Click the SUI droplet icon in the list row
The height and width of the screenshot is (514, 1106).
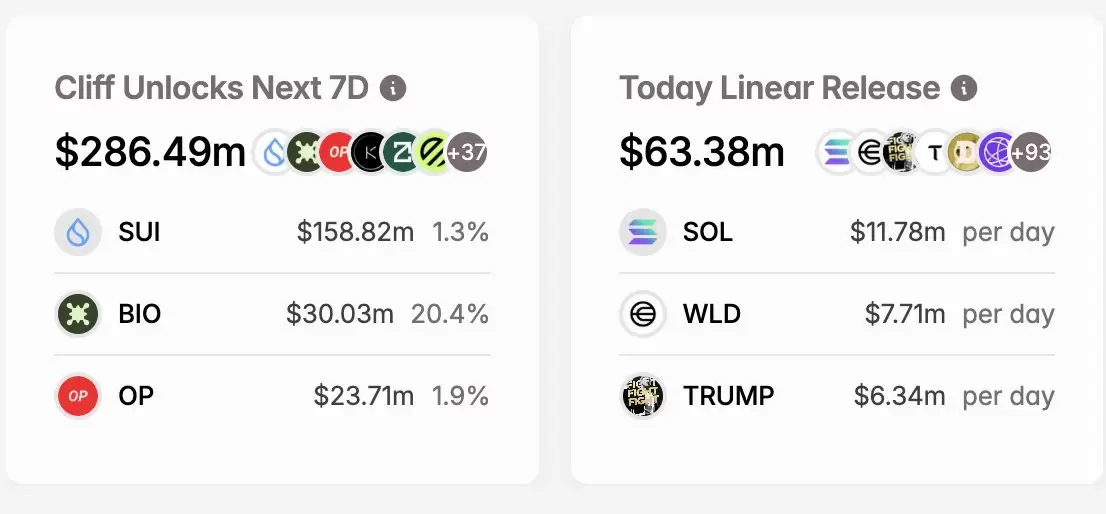coord(78,232)
